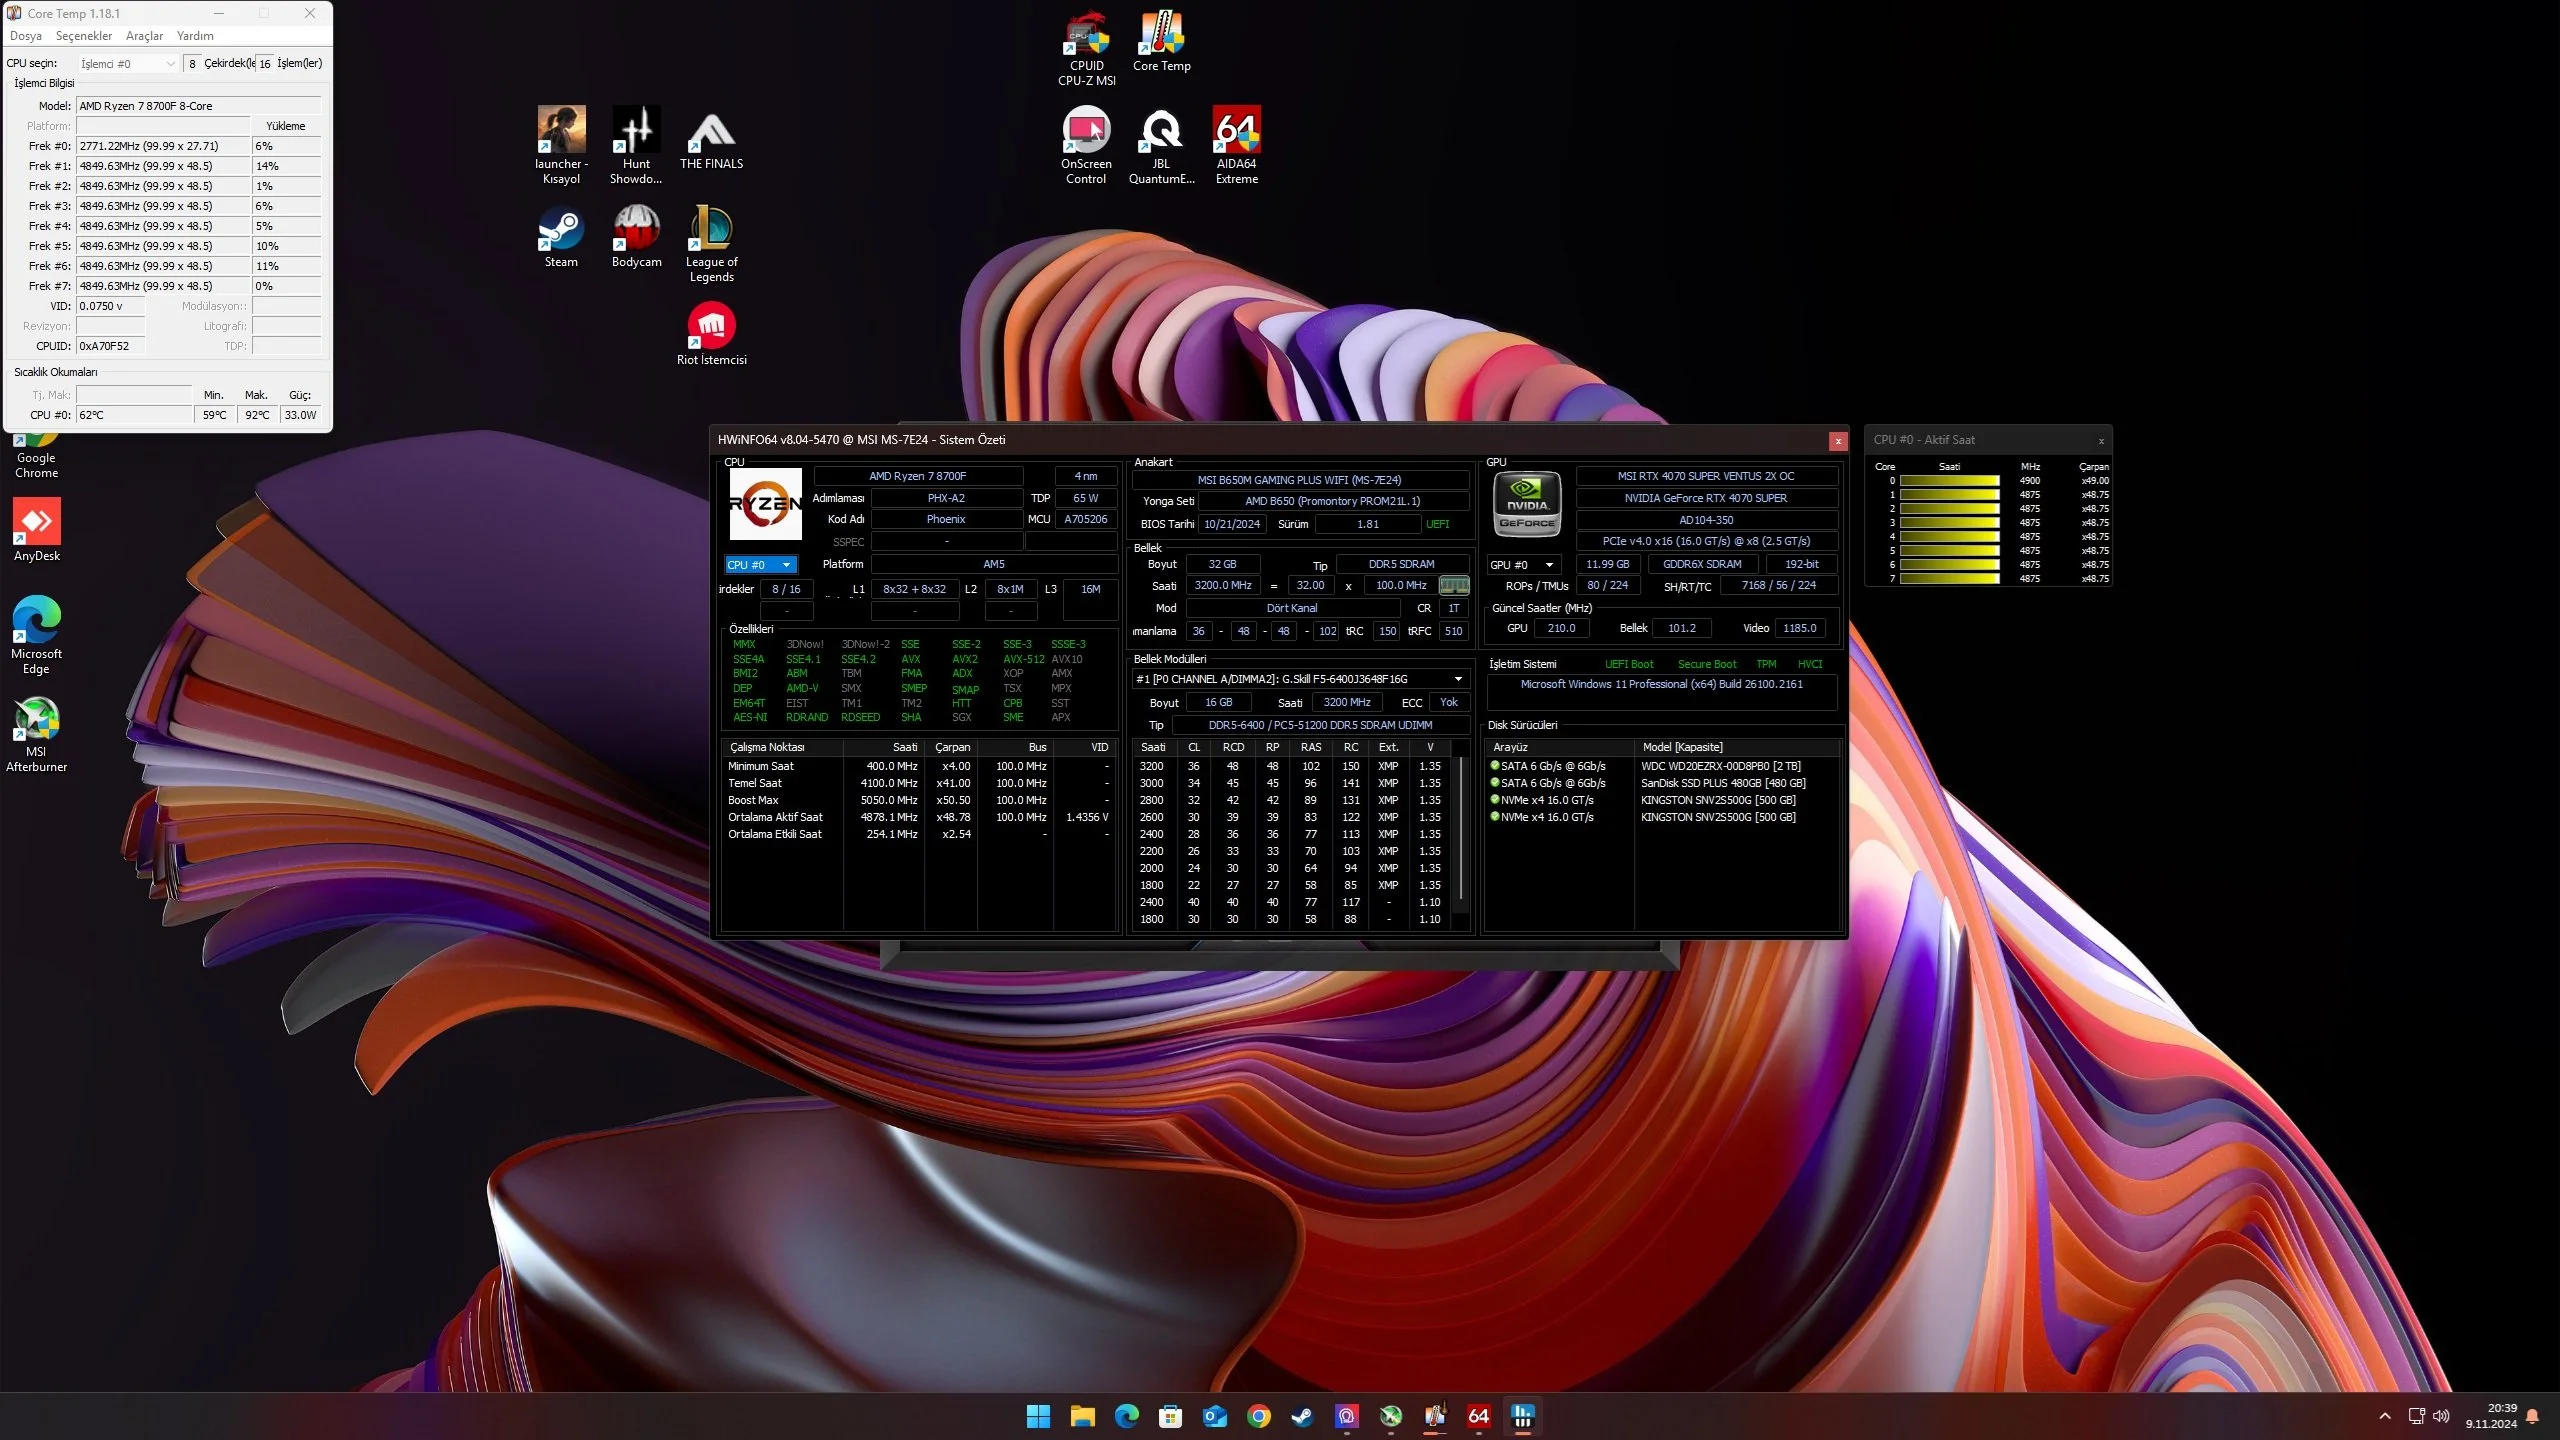Close the HWiNFO64 Sistem Özeti window

[1838, 441]
